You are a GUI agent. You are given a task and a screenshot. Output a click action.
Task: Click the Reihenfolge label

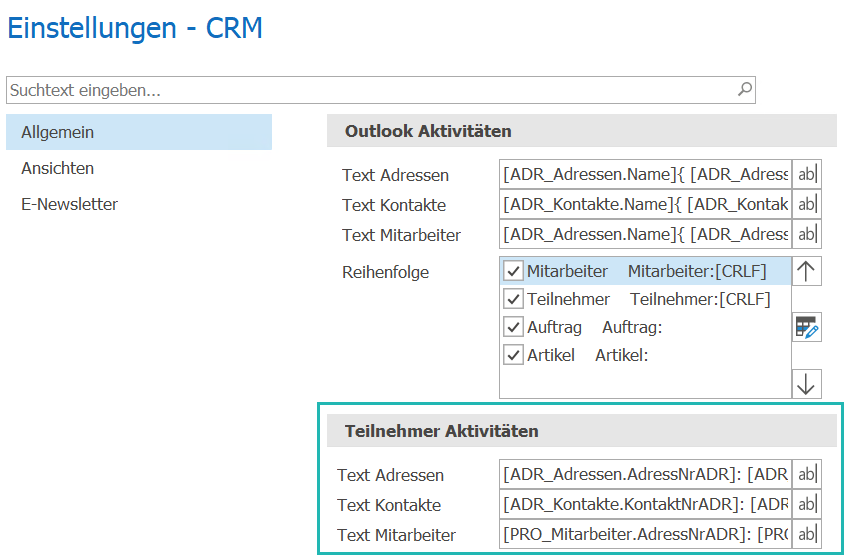tap(385, 272)
